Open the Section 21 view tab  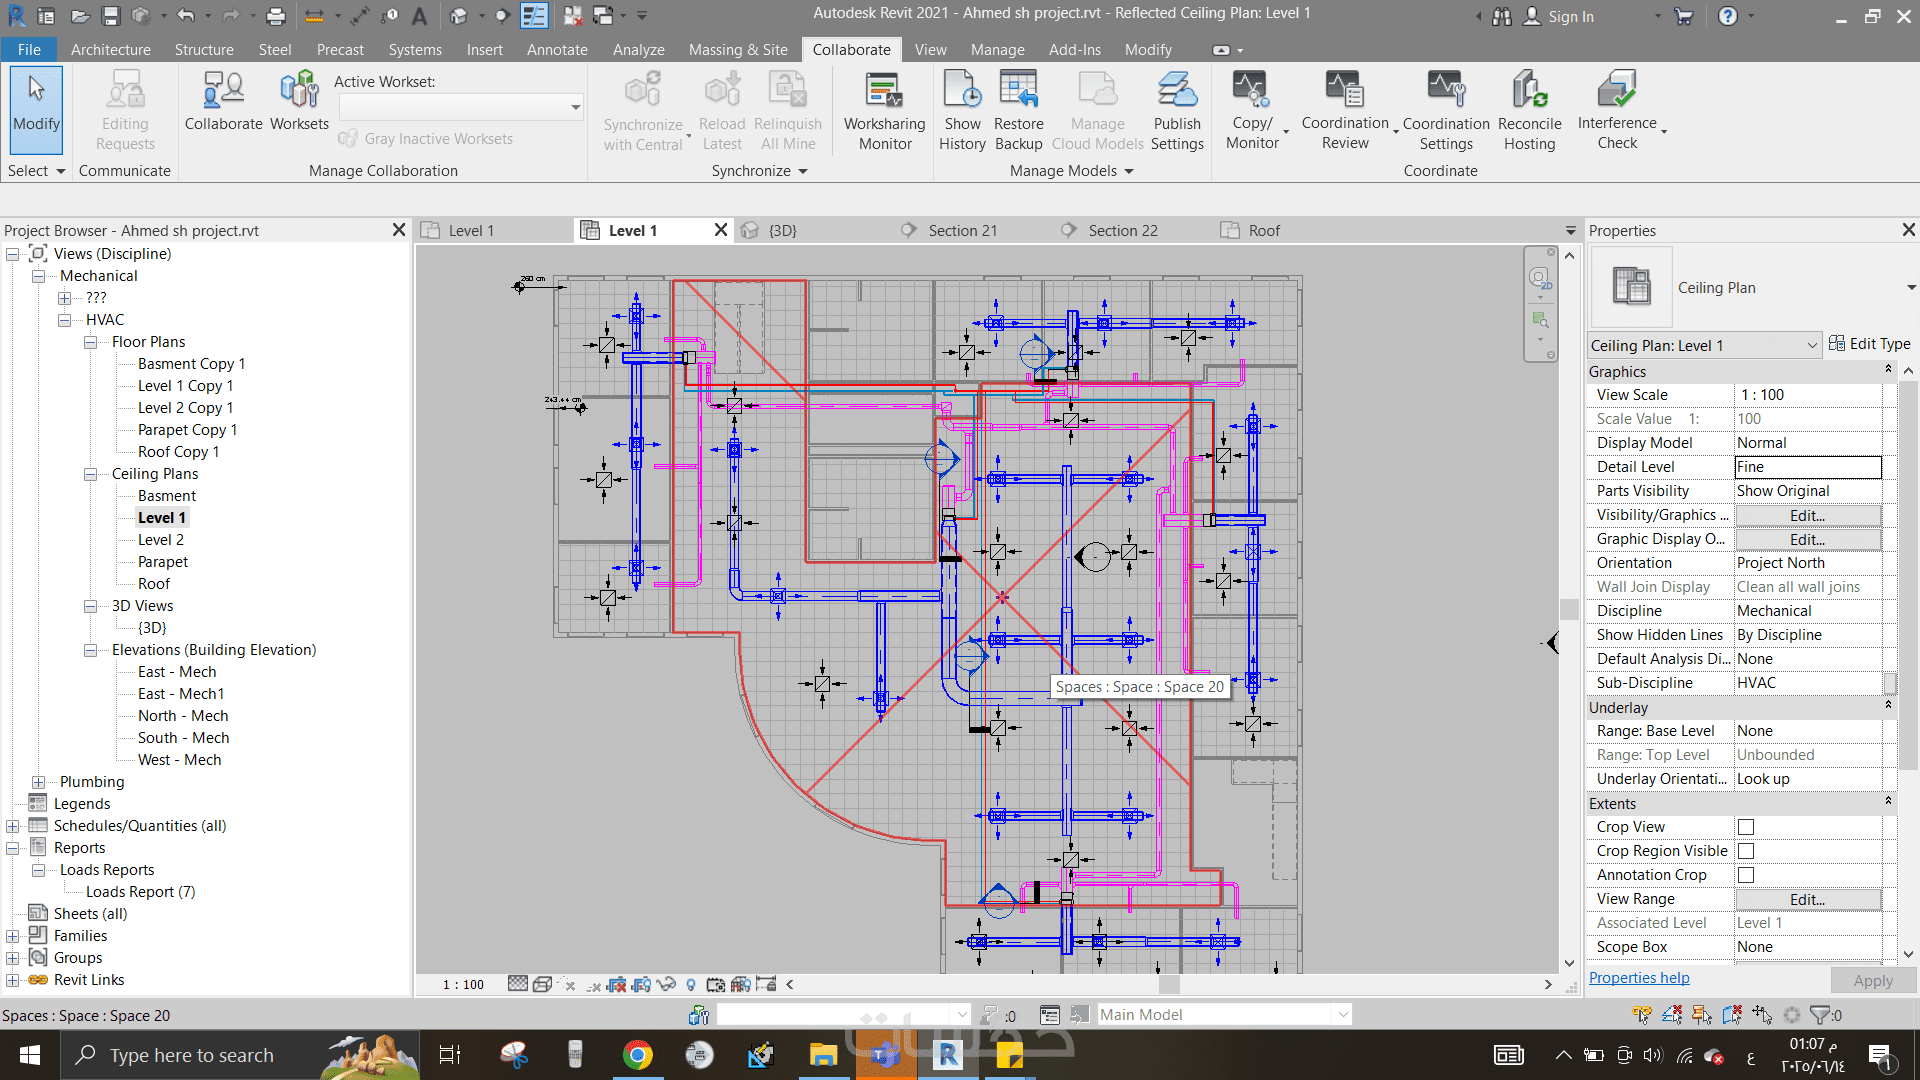[x=962, y=231]
